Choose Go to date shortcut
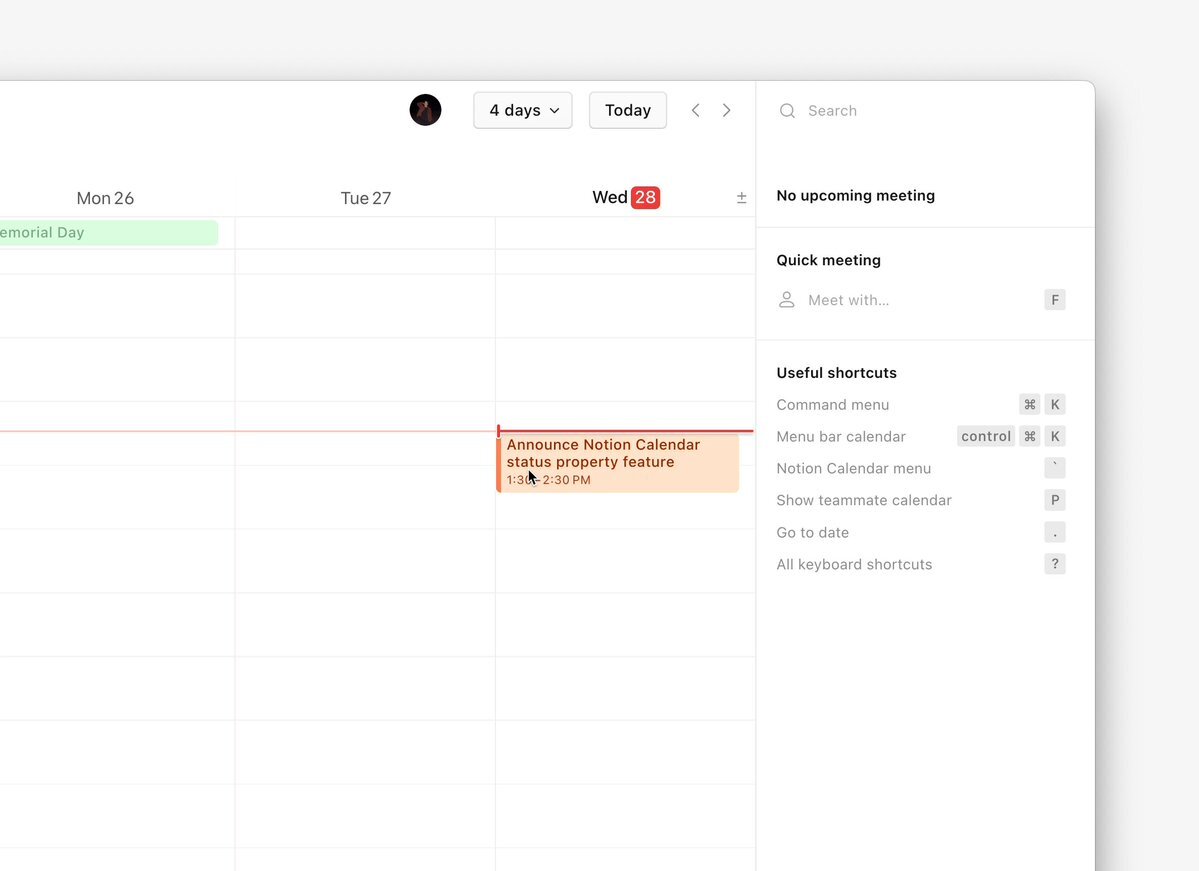This screenshot has width=1199, height=871. pyautogui.click(x=921, y=532)
